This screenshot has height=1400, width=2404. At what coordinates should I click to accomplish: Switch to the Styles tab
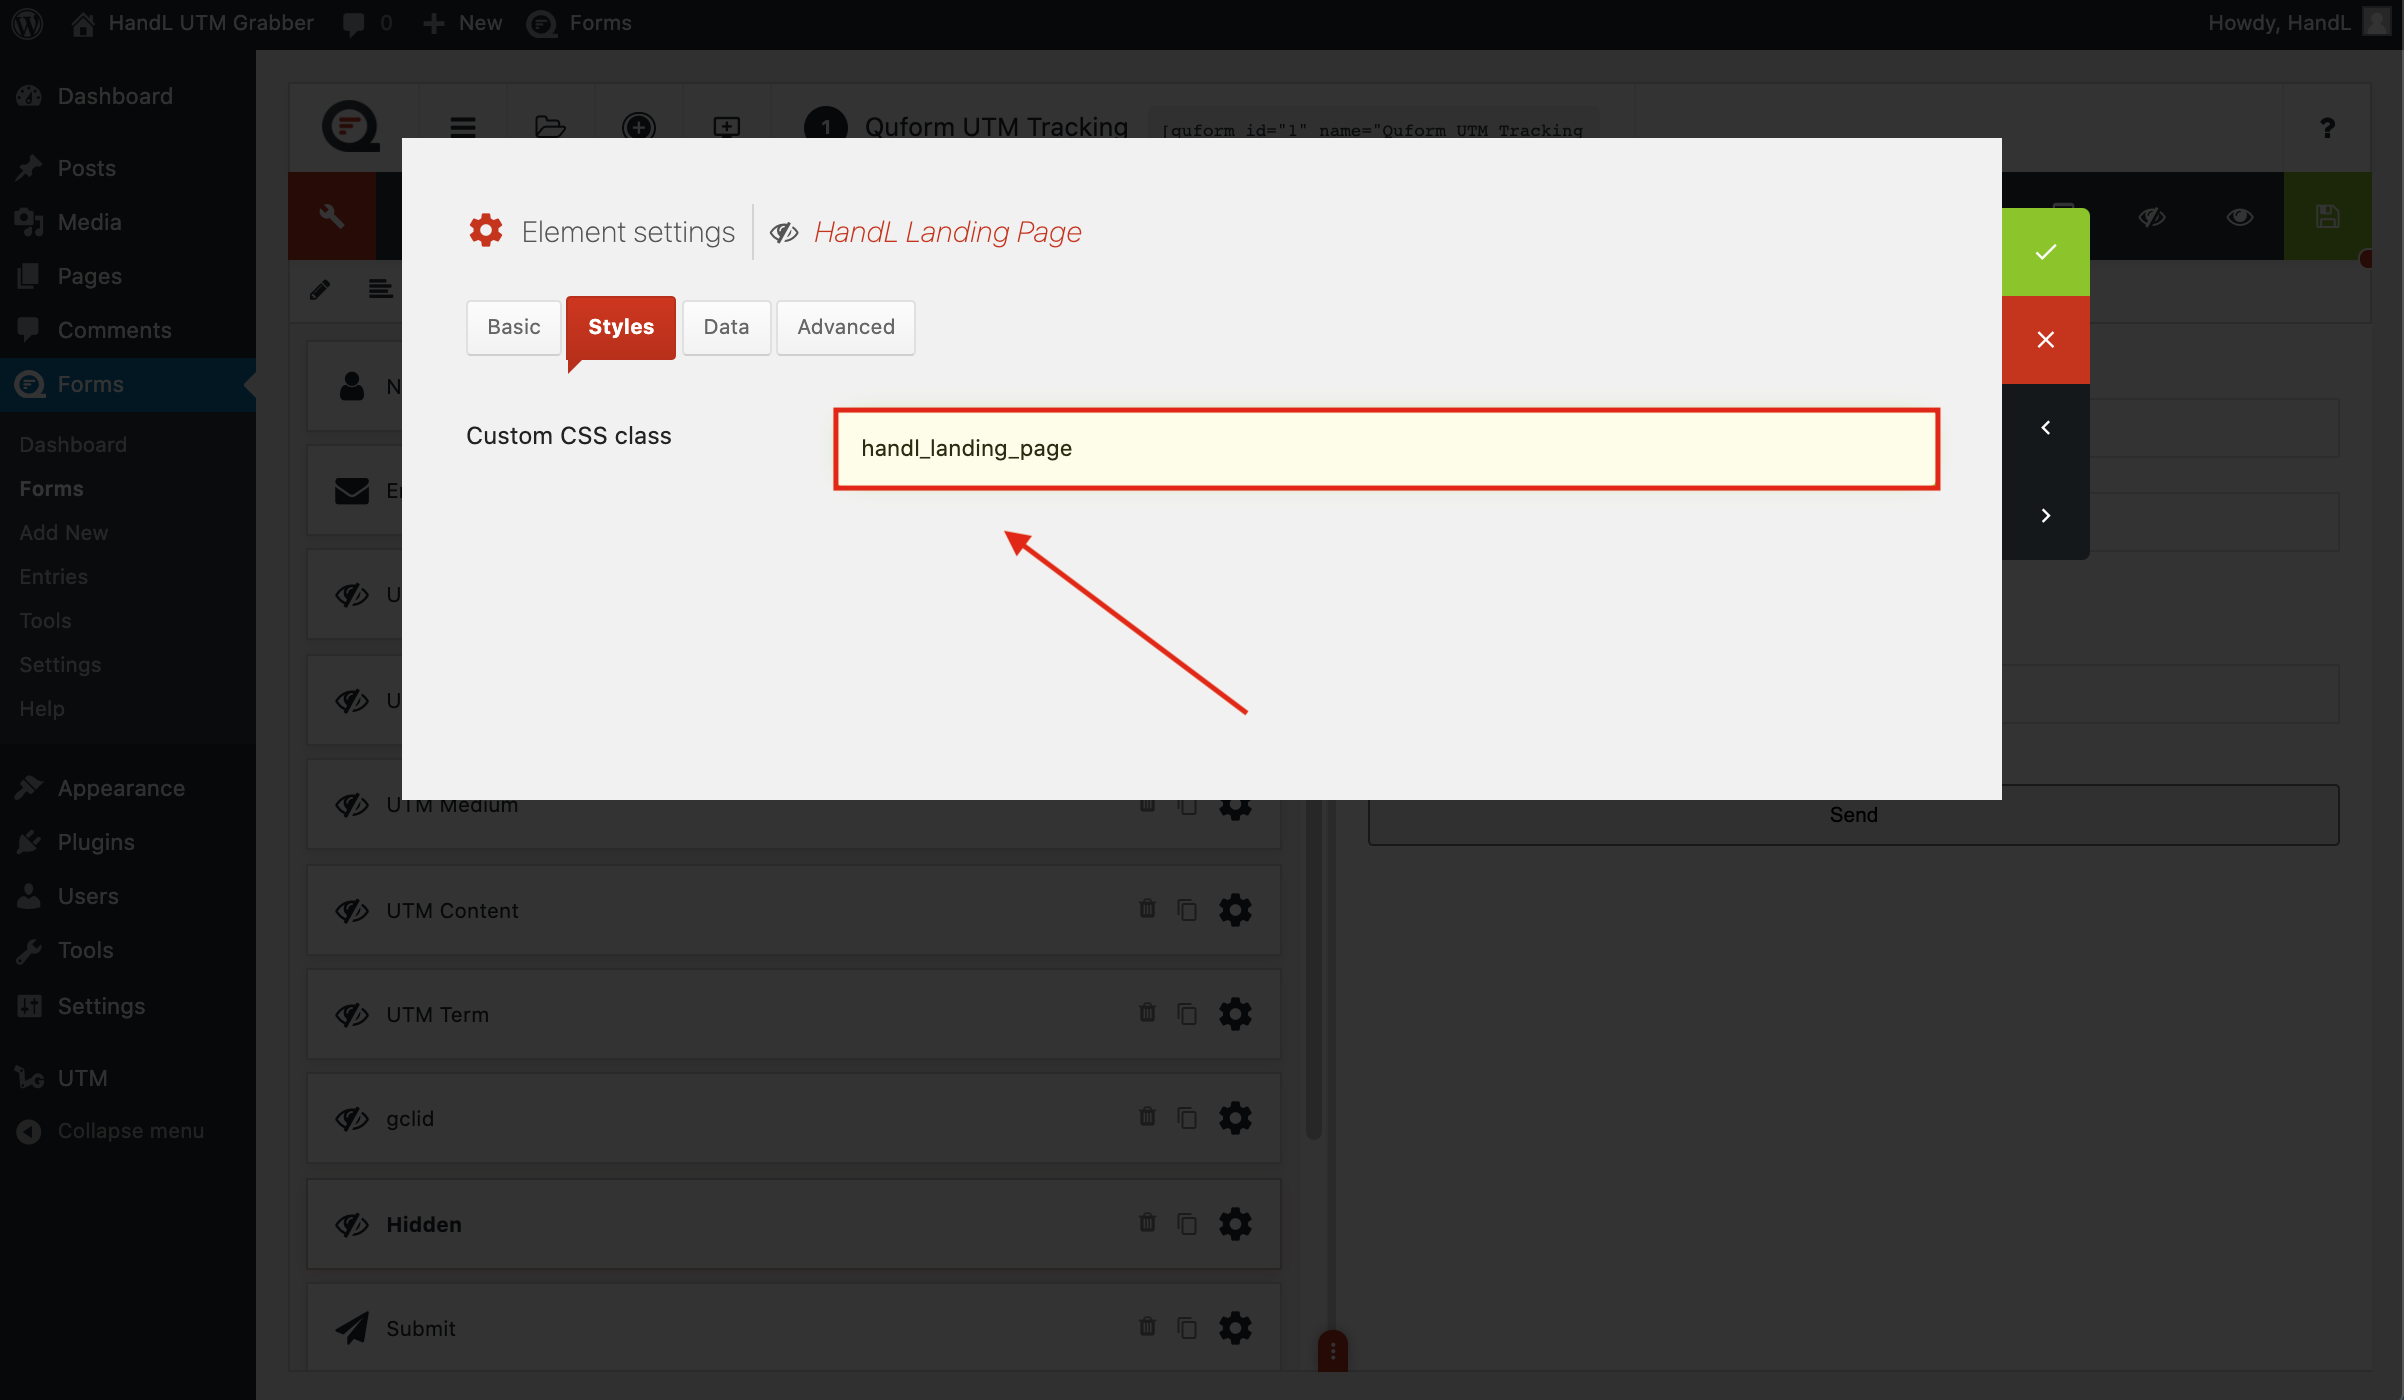coord(621,327)
